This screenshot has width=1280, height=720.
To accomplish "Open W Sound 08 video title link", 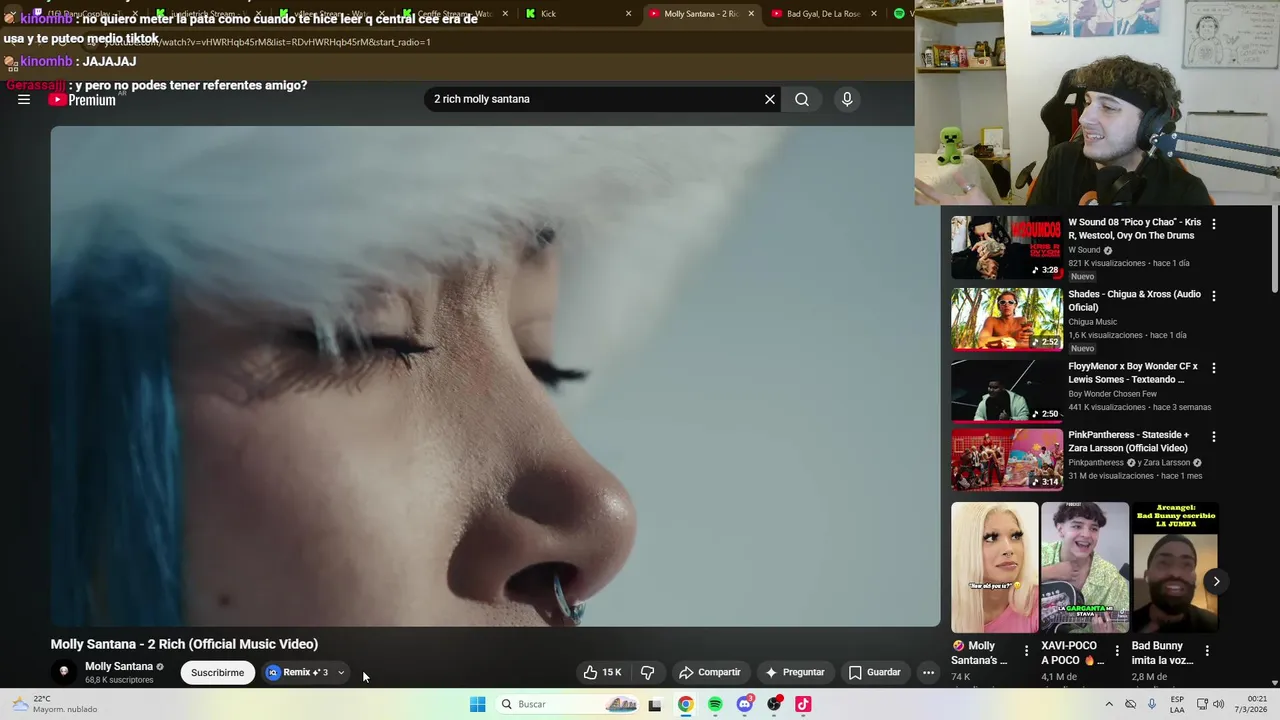I will click(1135, 229).
